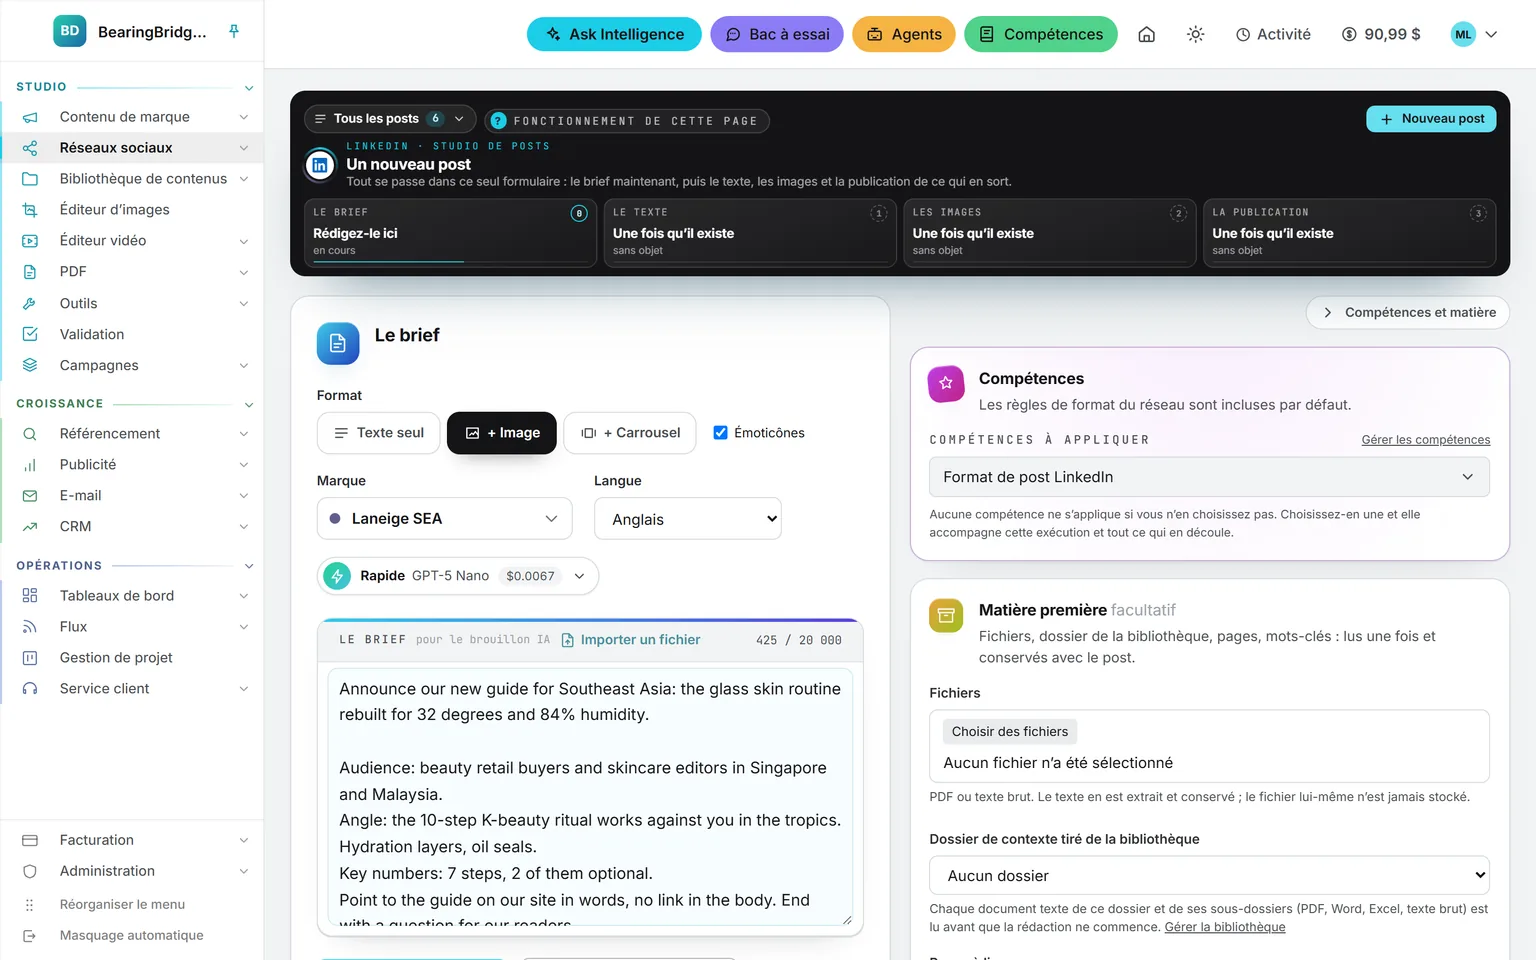Click the Le brief document icon
The height and width of the screenshot is (960, 1536).
coord(338,343)
